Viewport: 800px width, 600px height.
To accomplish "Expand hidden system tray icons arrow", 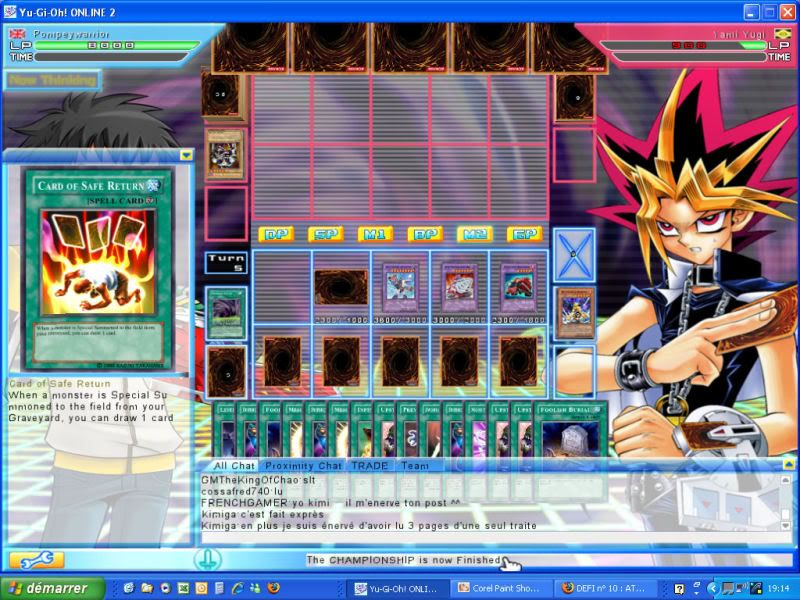I will tap(711, 589).
